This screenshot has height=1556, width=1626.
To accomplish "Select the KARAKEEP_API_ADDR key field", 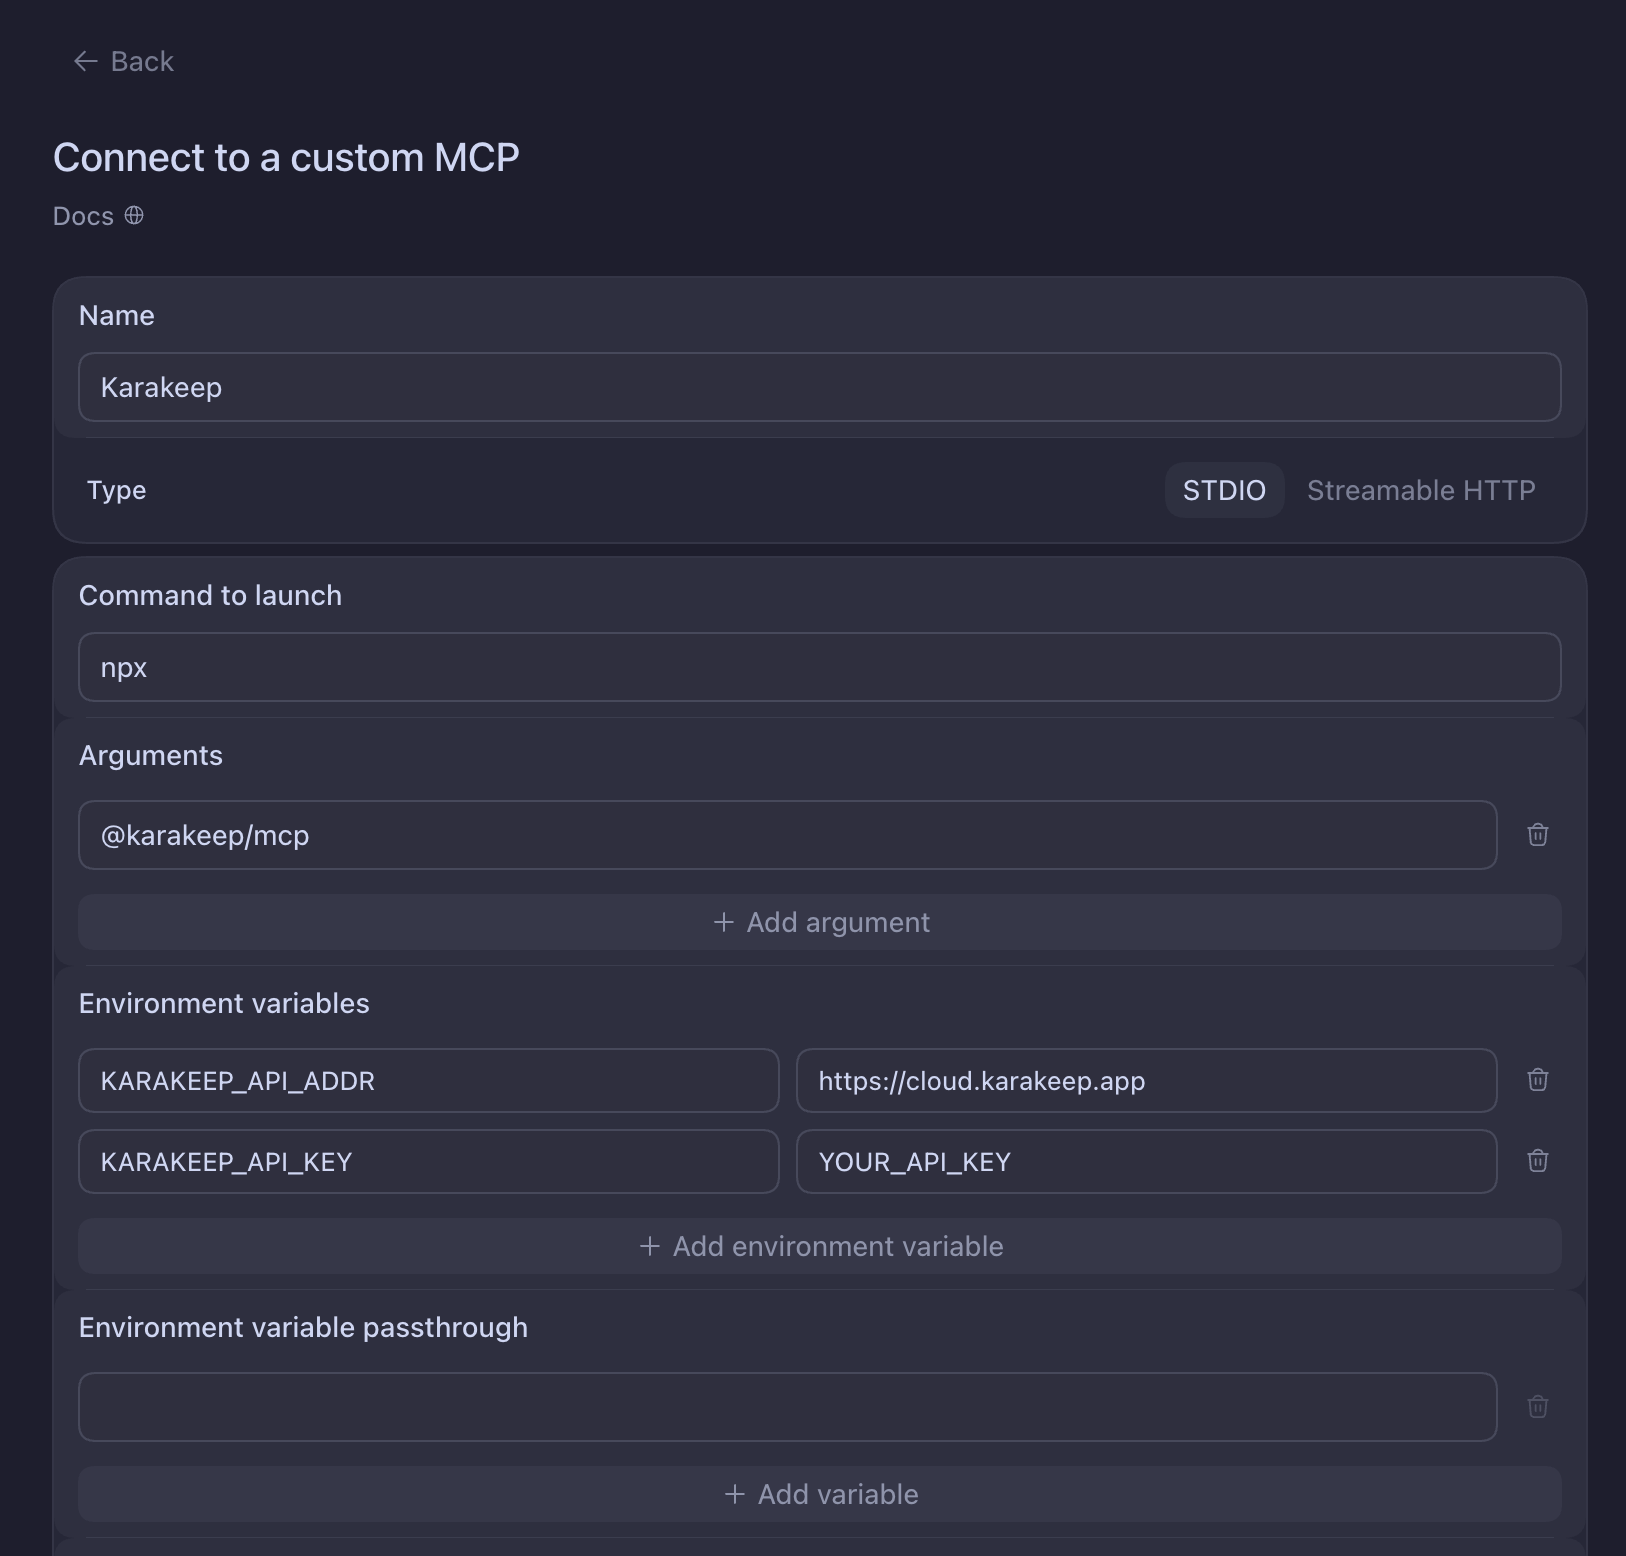I will click(429, 1080).
